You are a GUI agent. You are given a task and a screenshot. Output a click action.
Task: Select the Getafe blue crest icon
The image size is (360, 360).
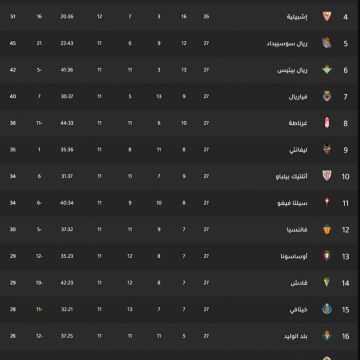tap(327, 309)
